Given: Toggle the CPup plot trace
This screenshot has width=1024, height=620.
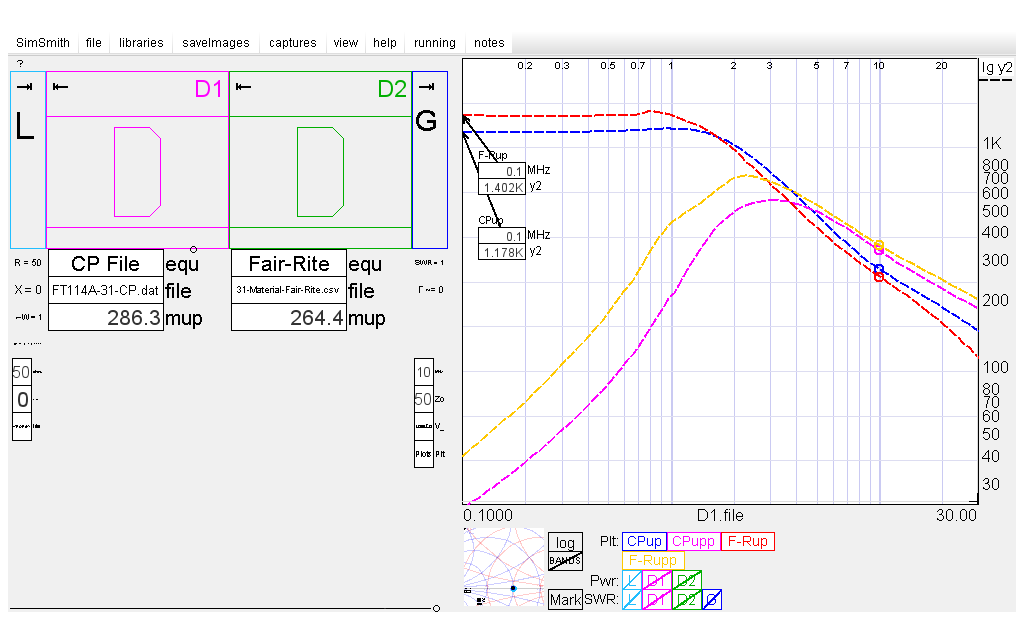Looking at the screenshot, I should [645, 542].
